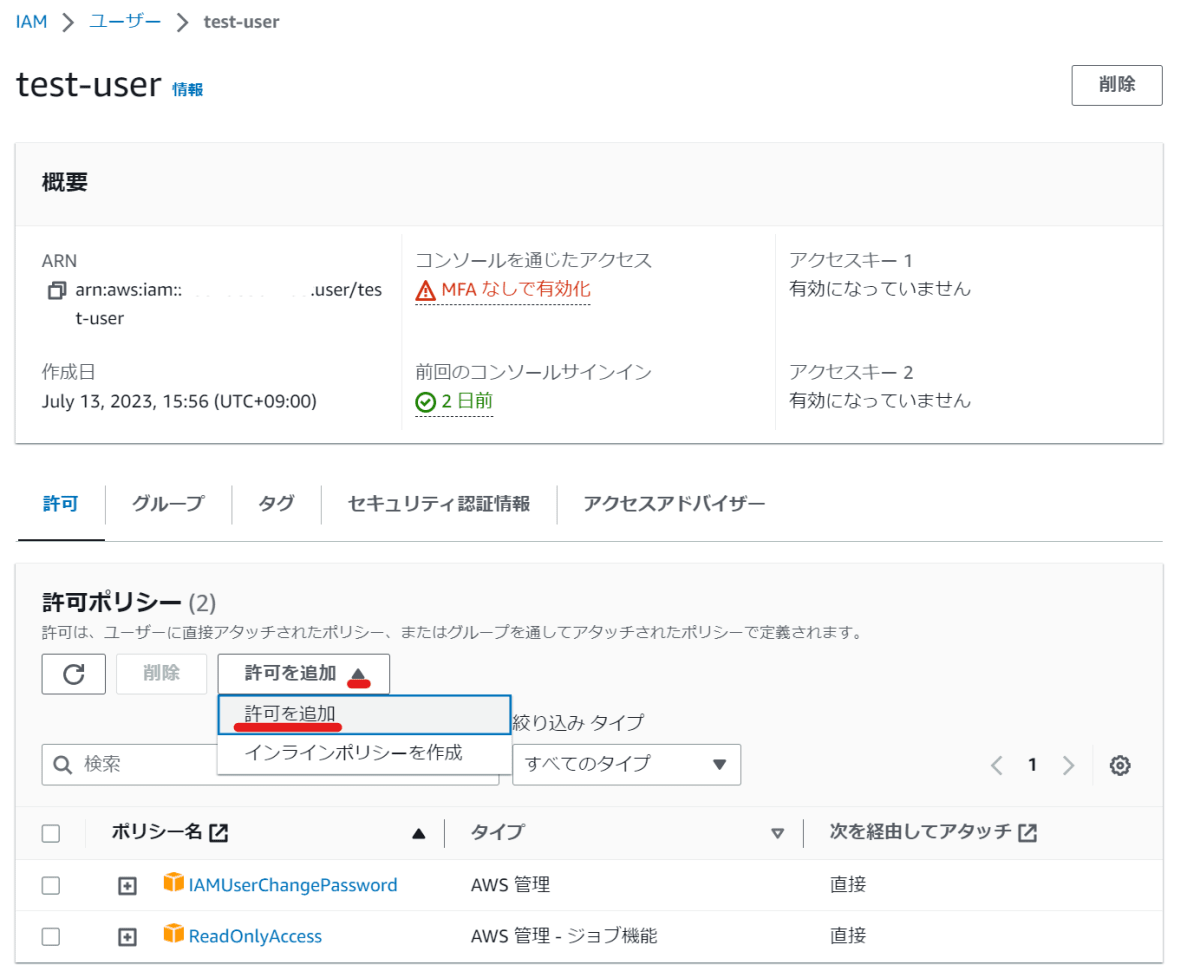Image resolution: width=1200 pixels, height=971 pixels.
Task: Click the orange box icon for ReadOnlyAccess
Action: coord(174,934)
